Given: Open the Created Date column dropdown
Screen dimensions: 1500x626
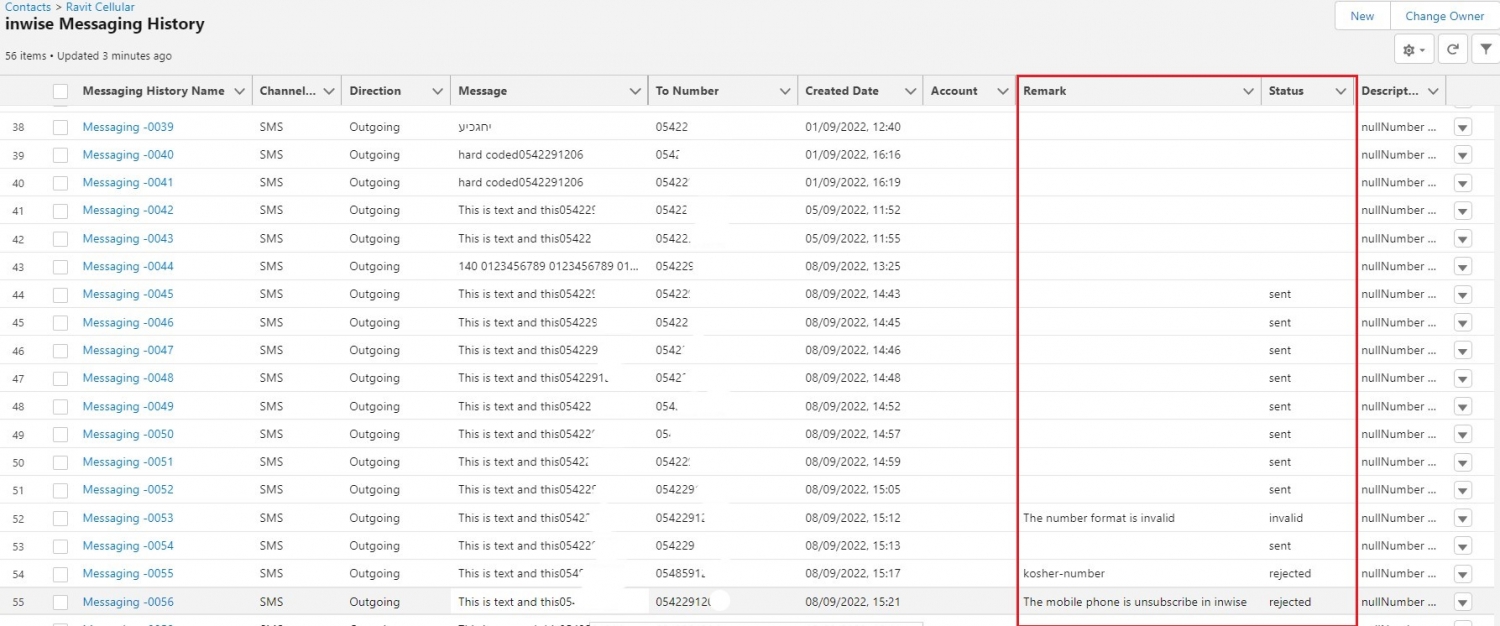Looking at the screenshot, I should click(x=911, y=90).
